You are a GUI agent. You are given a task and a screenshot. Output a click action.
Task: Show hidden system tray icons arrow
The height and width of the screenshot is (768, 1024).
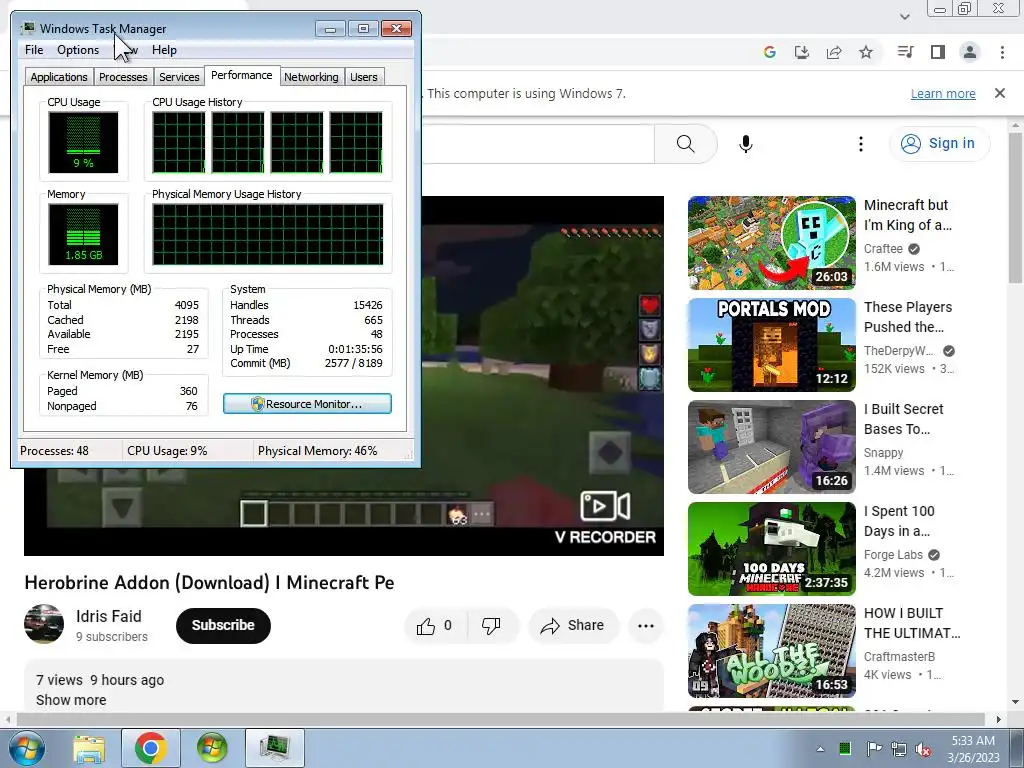pos(820,749)
